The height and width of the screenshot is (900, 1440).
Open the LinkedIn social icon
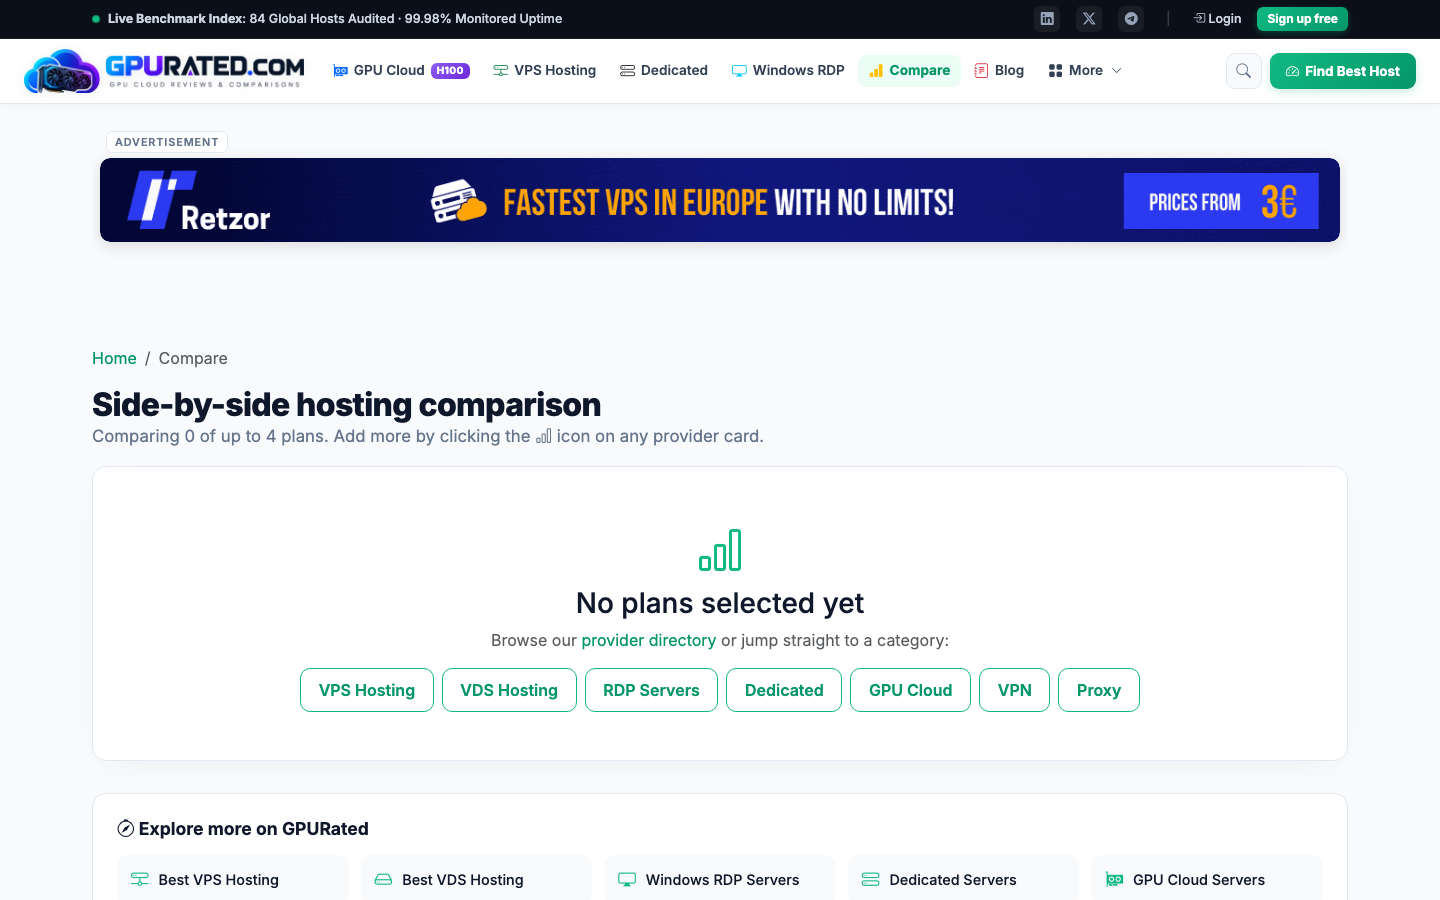(x=1047, y=18)
